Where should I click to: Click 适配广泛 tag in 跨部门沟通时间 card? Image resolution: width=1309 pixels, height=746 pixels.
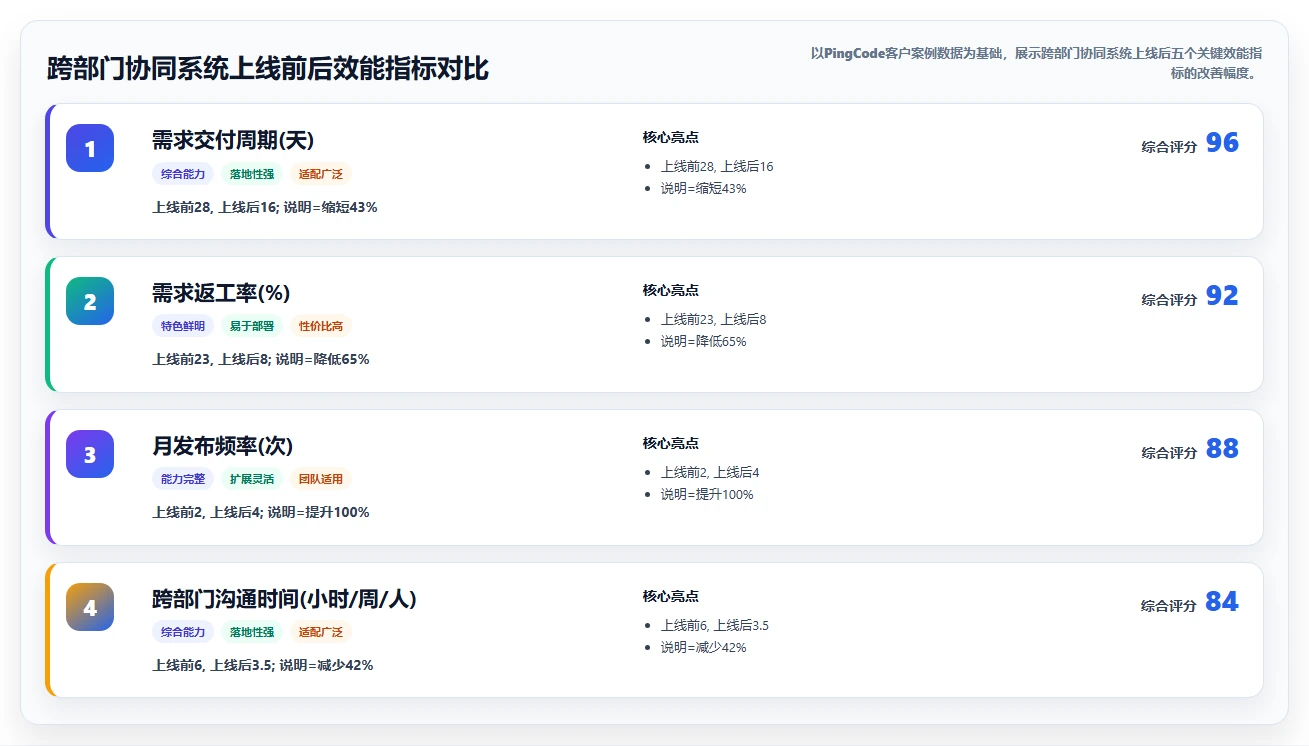click(x=321, y=632)
